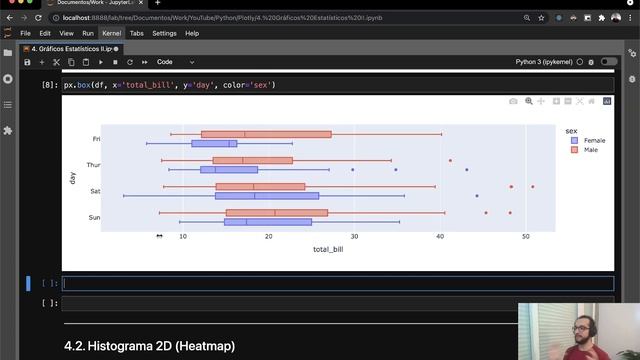Copy the selected cell

point(71,62)
